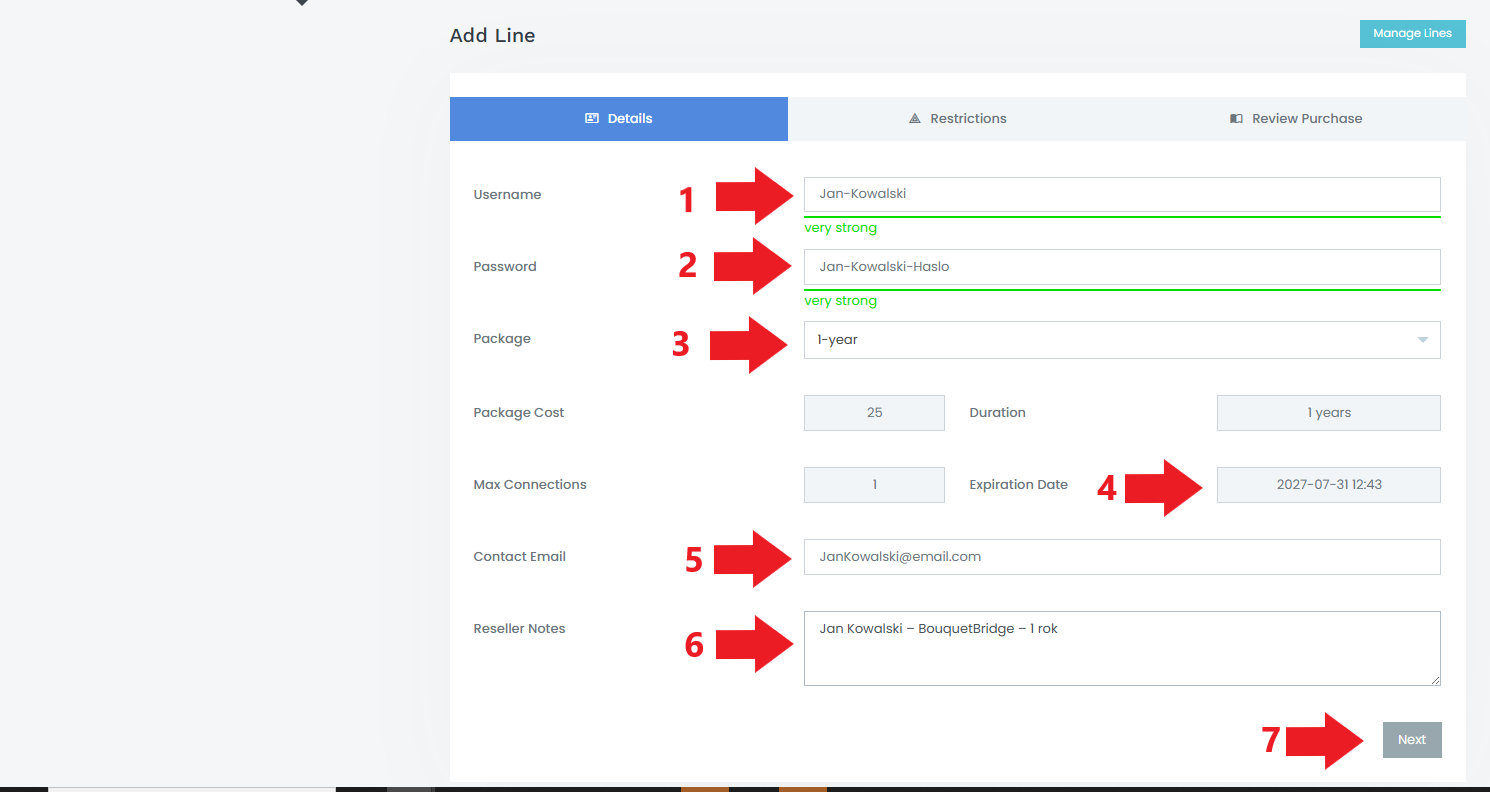
Task: Click the Add Line page heading
Action: (x=492, y=35)
